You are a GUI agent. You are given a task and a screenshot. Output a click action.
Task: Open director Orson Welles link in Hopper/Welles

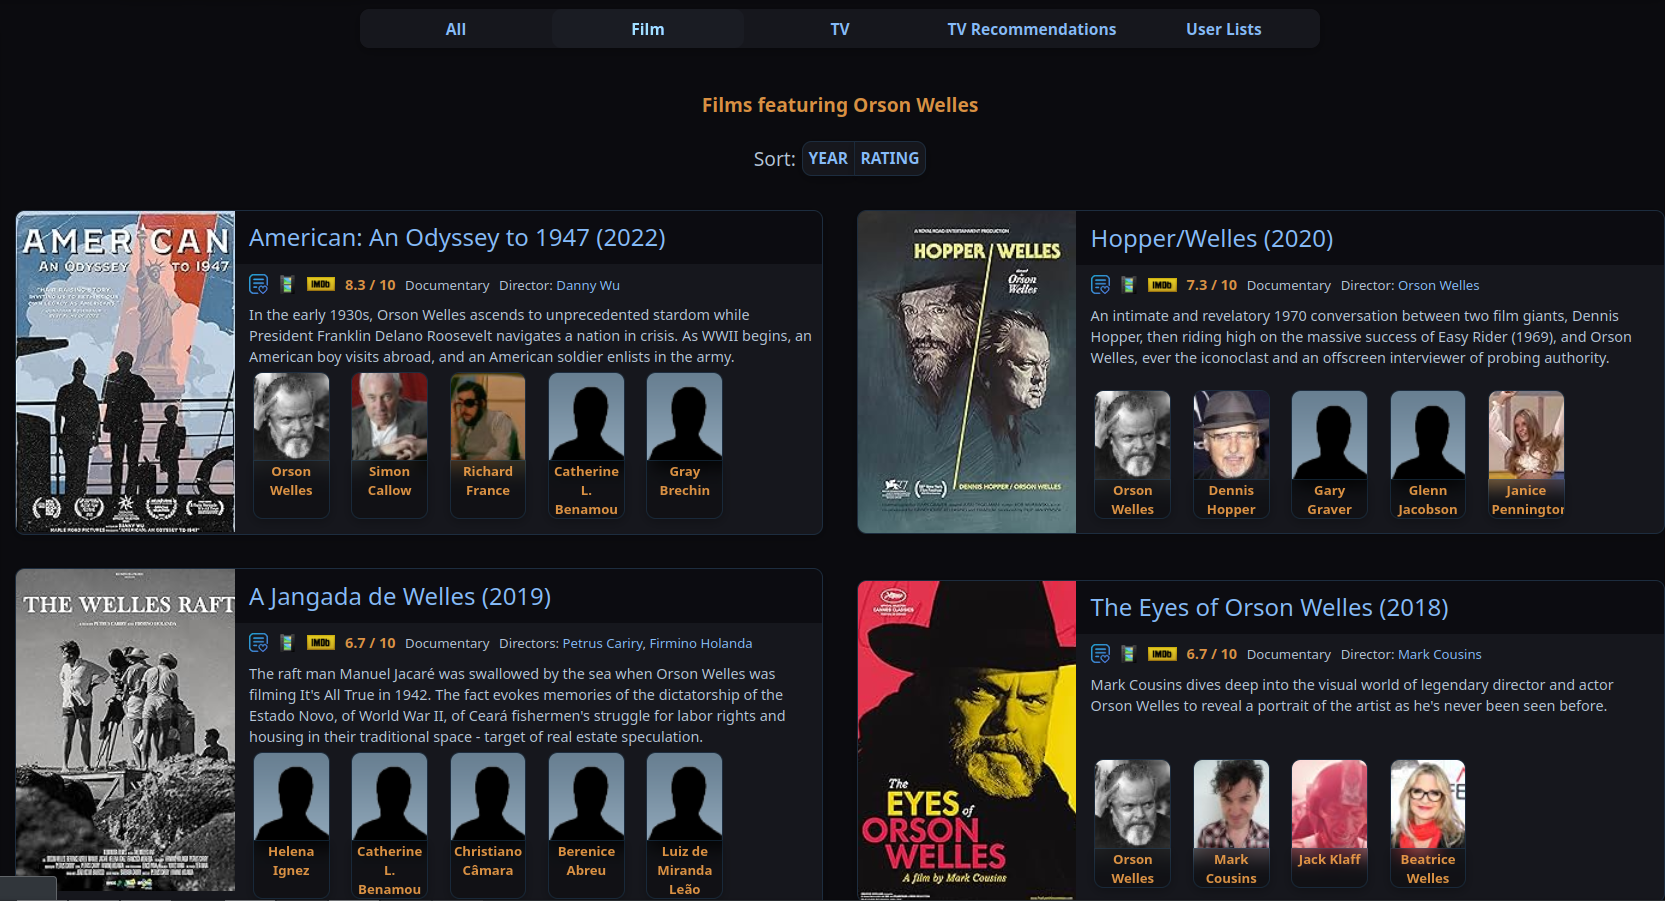click(1438, 285)
